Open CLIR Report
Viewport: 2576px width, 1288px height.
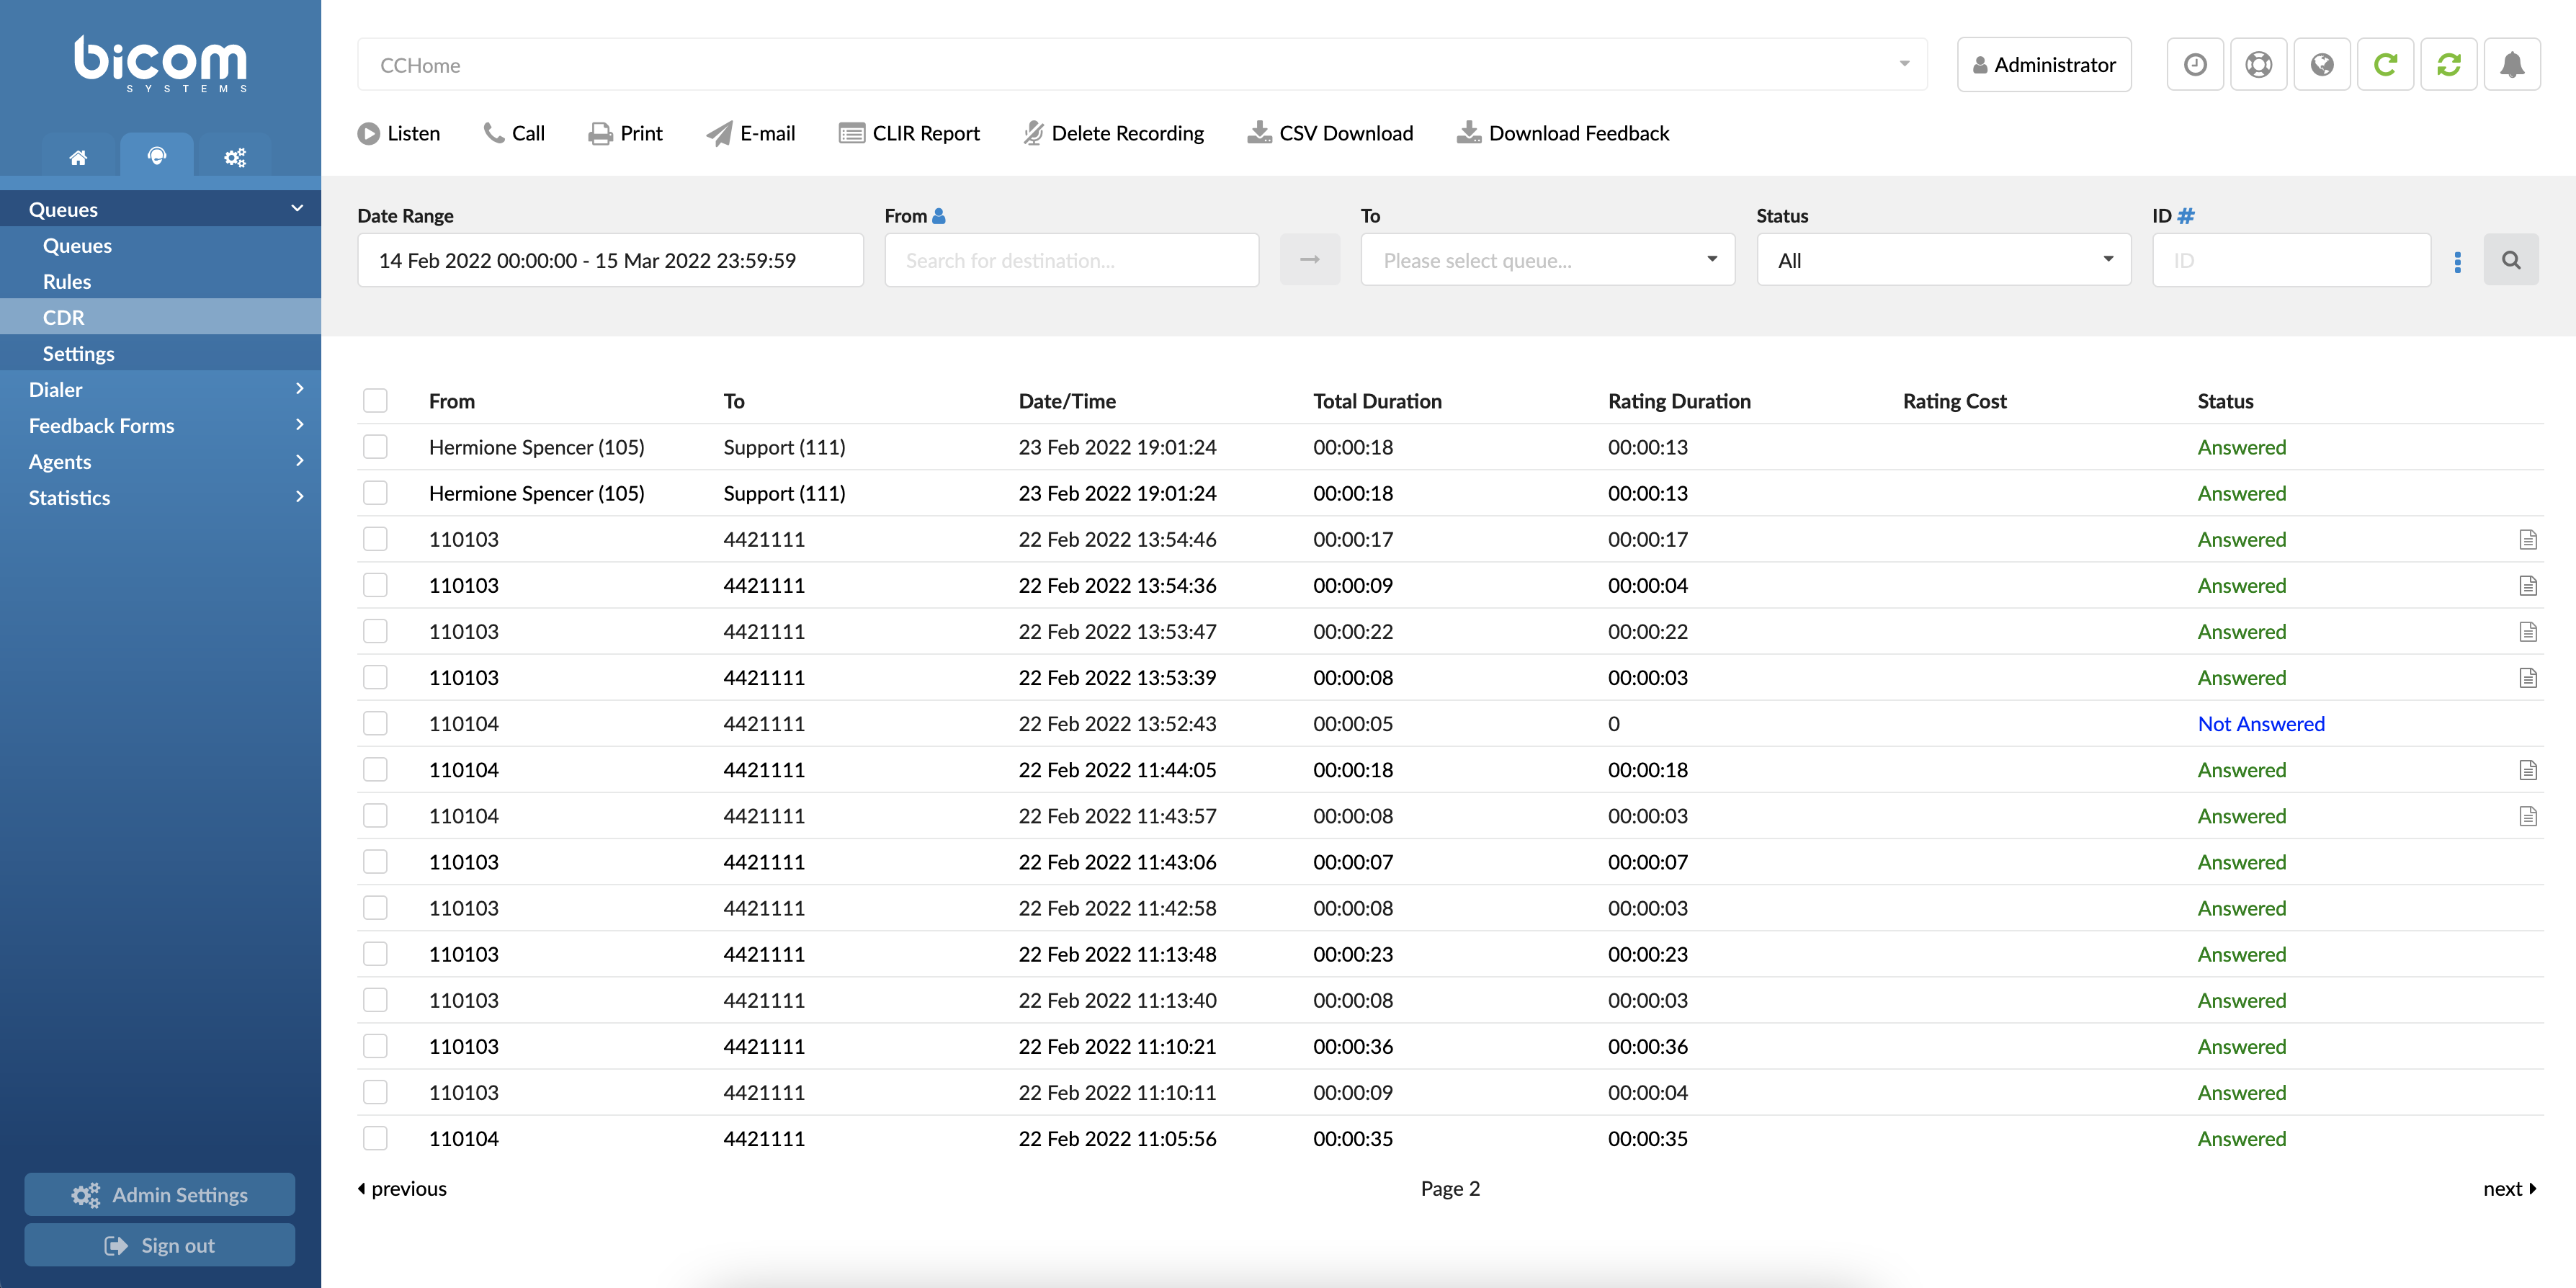pos(909,133)
